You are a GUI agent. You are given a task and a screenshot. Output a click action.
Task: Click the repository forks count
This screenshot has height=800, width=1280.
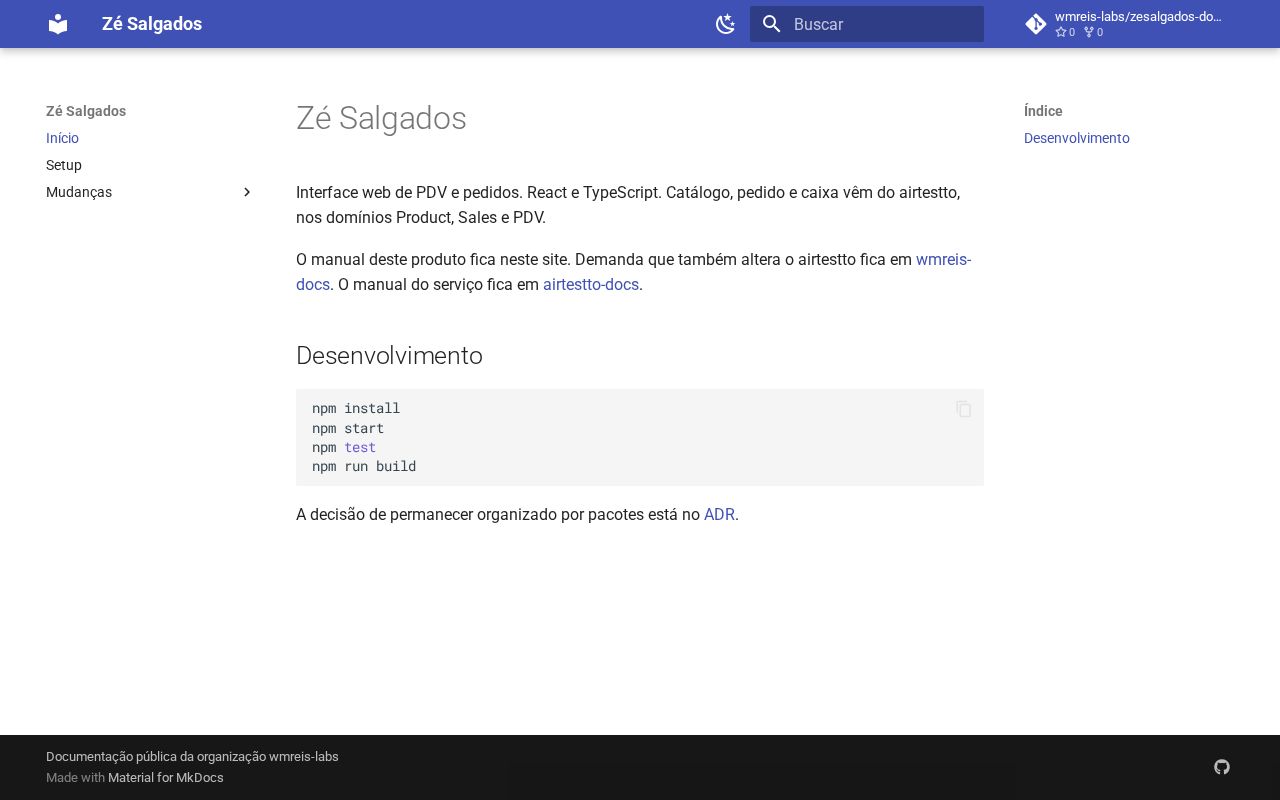tap(1093, 32)
